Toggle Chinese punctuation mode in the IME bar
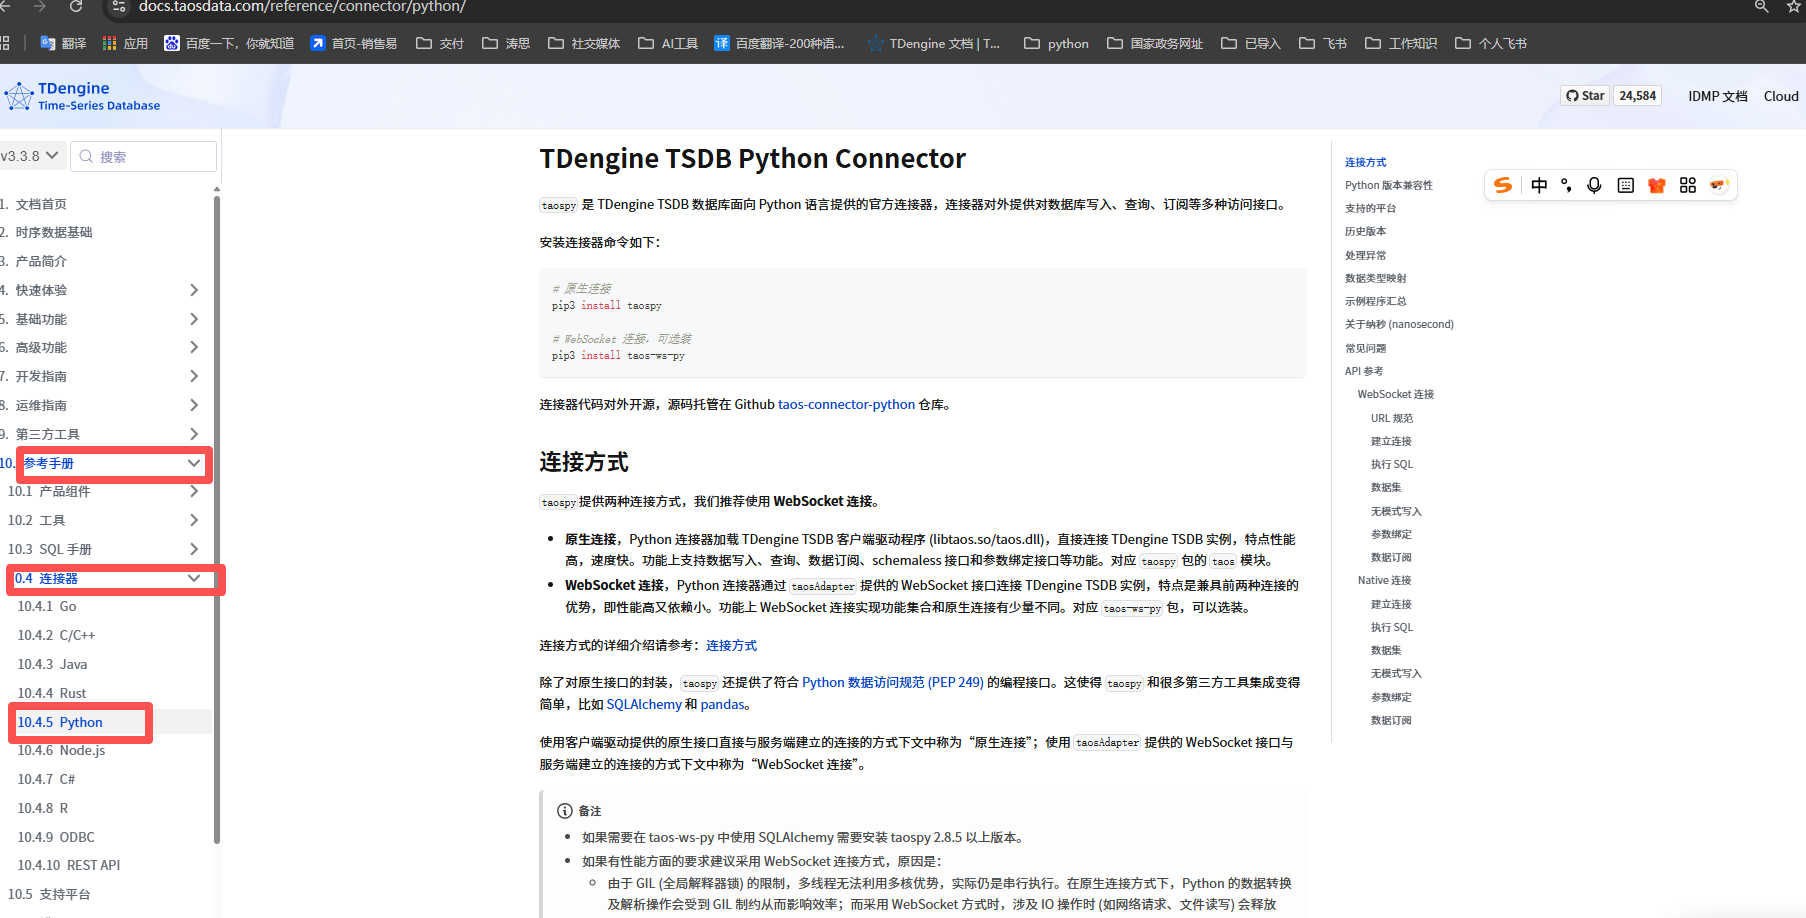The height and width of the screenshot is (918, 1806). pos(1566,185)
